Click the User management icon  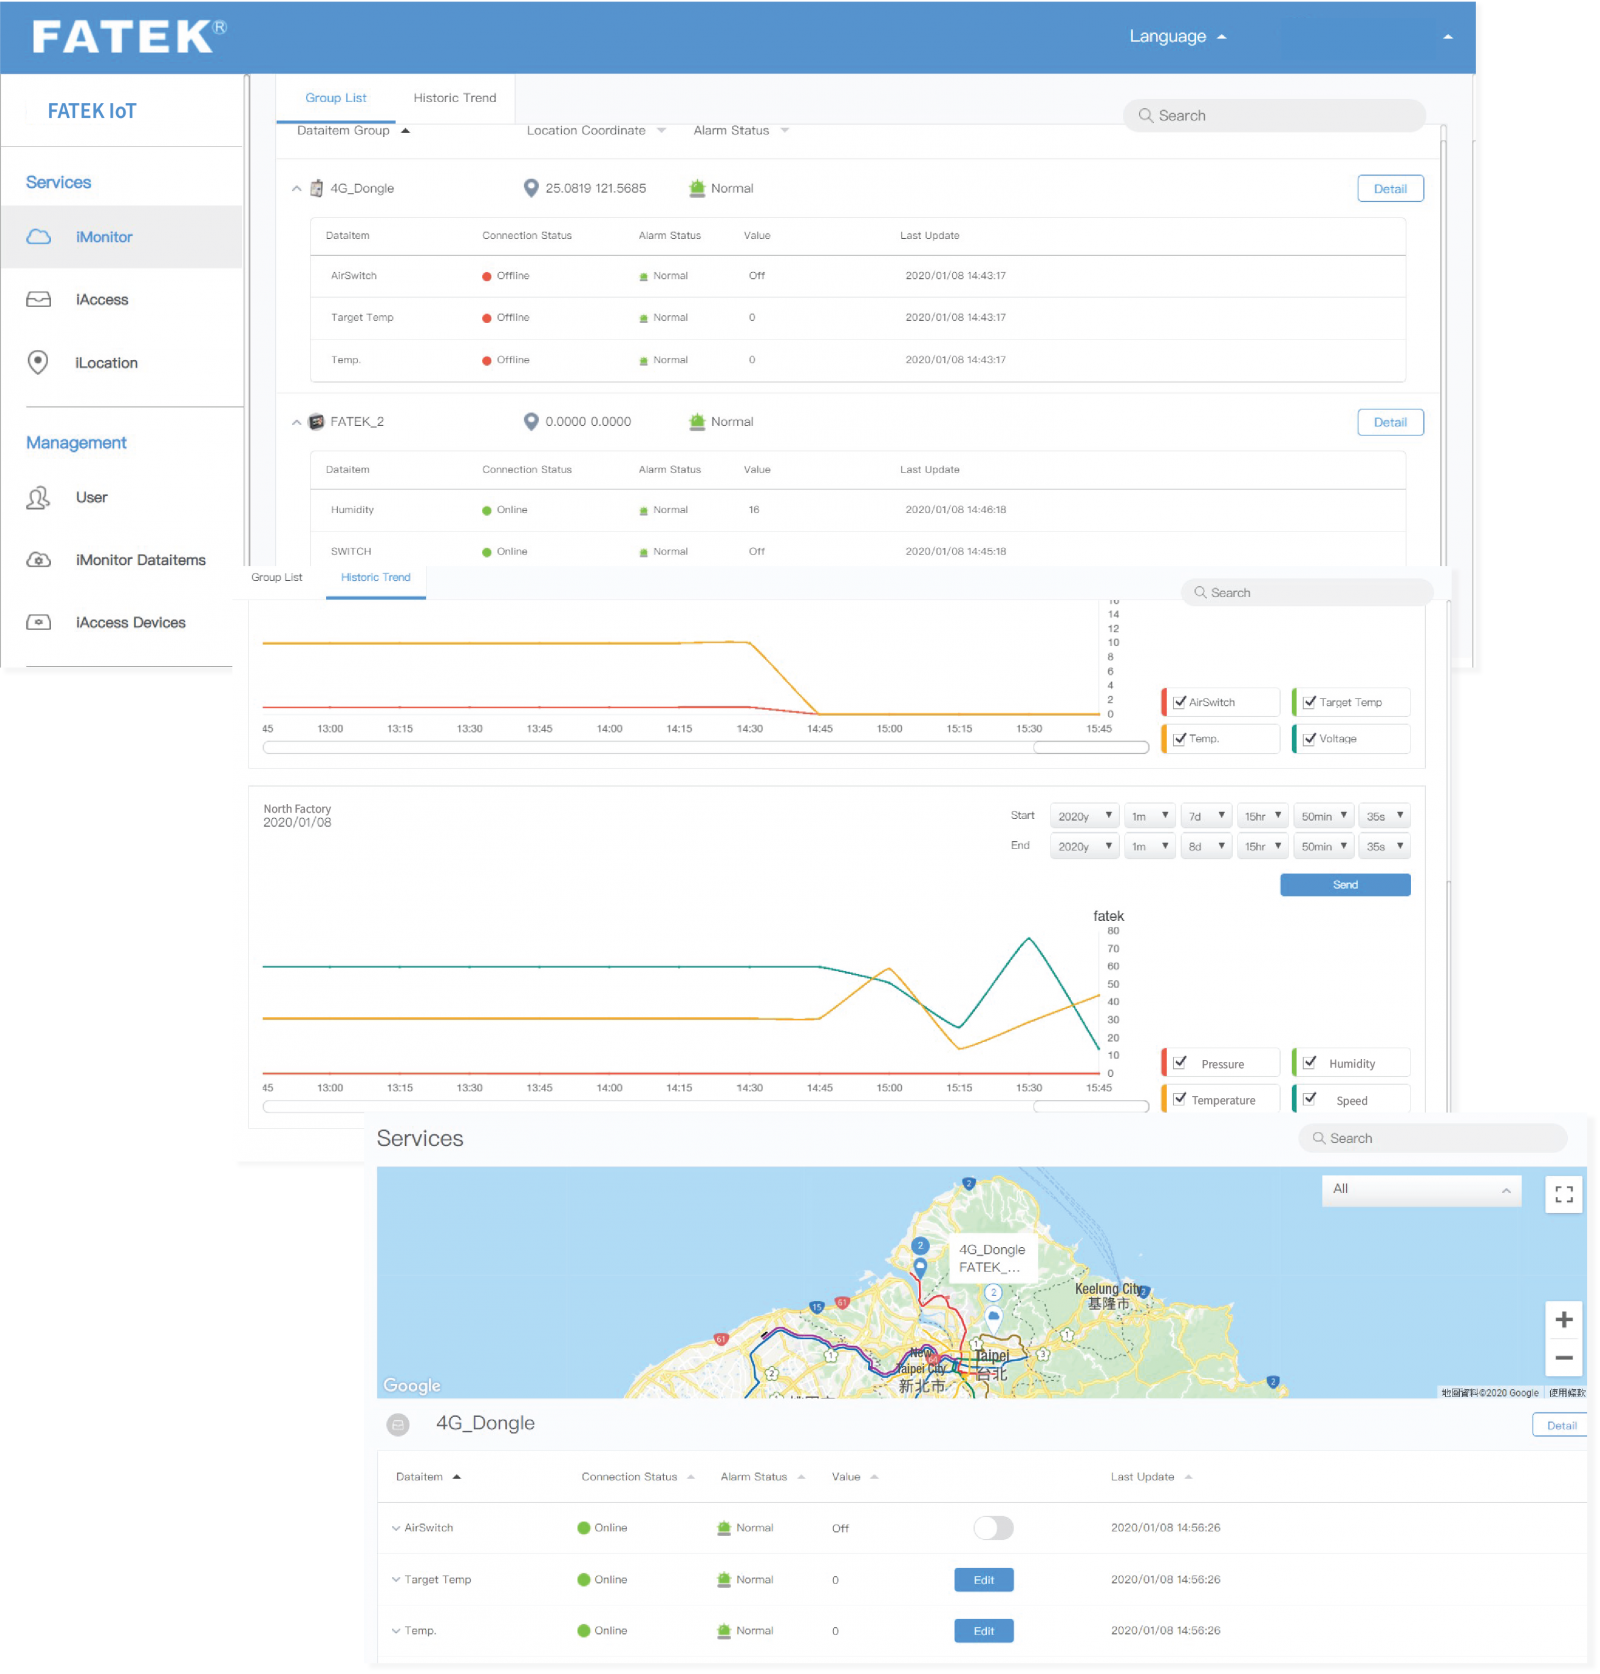38,497
